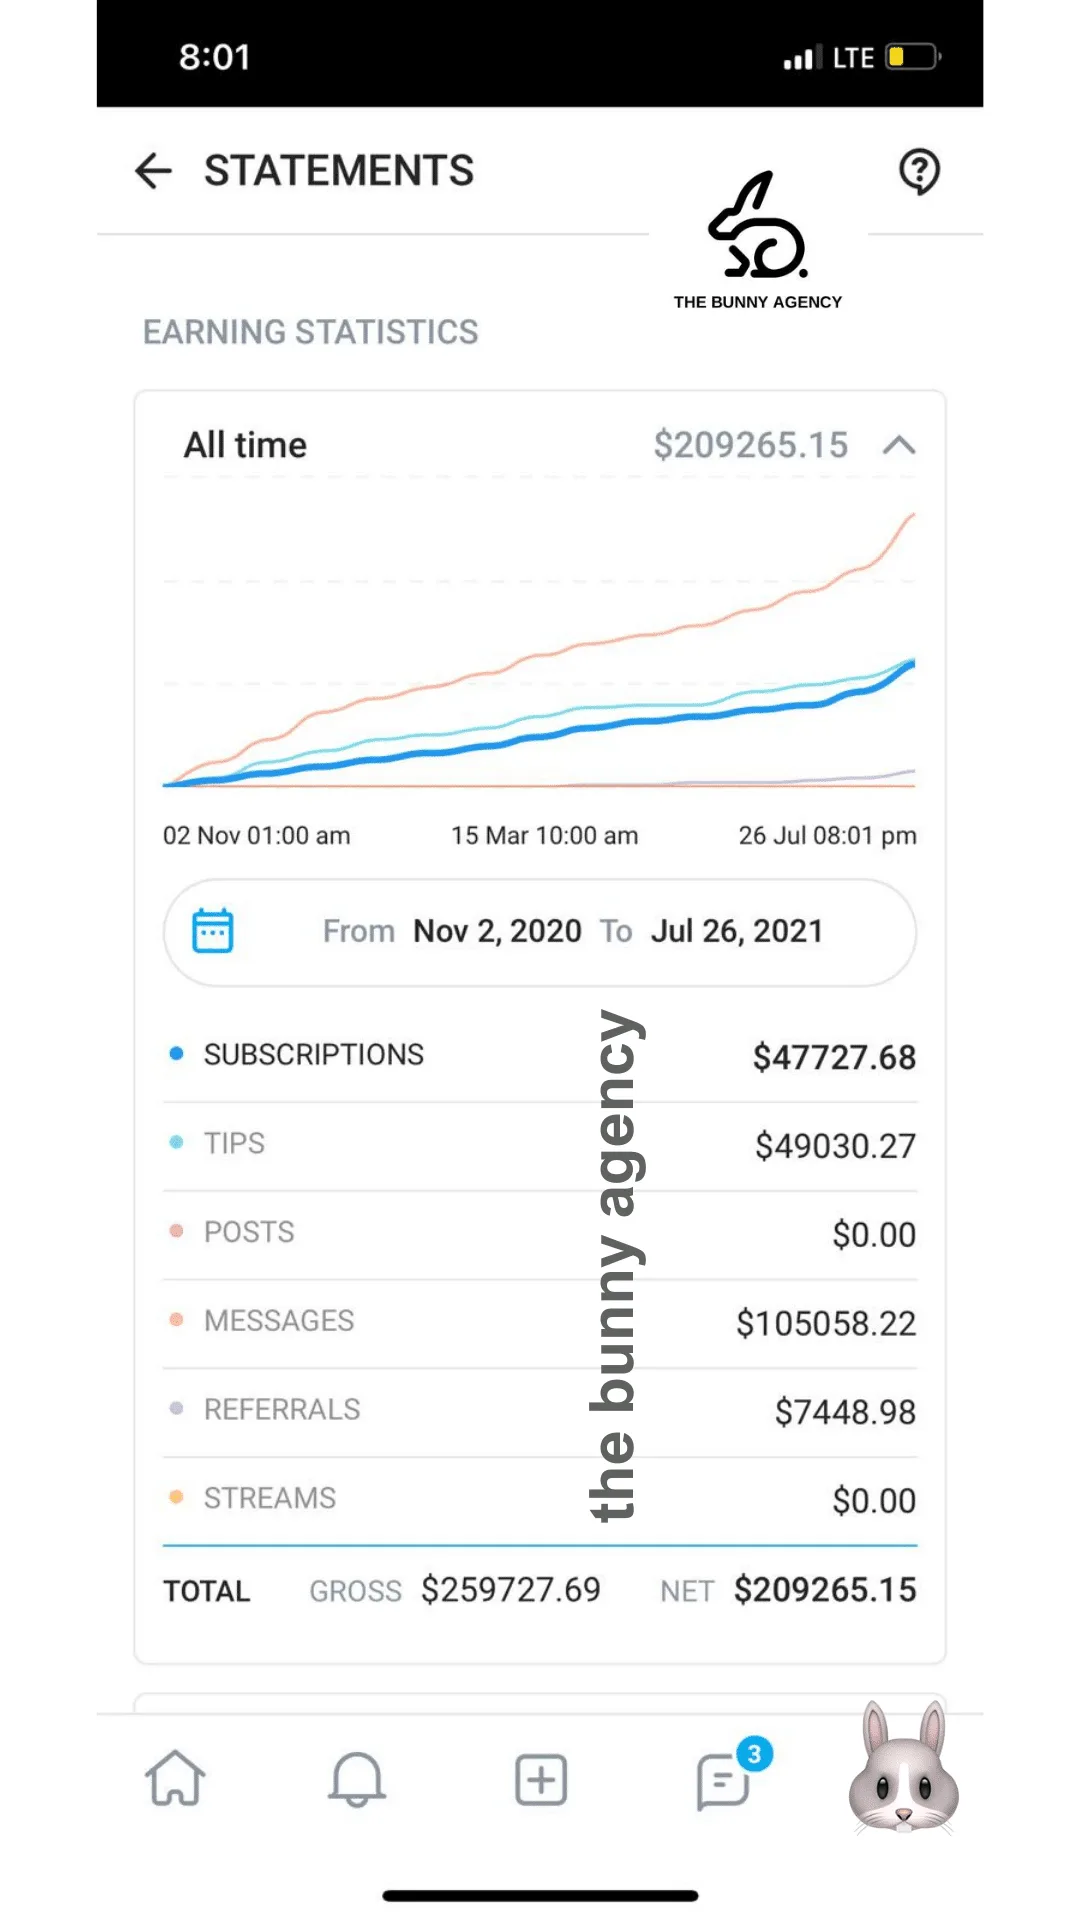
Task: Click the back arrow on Statements
Action: click(152, 172)
